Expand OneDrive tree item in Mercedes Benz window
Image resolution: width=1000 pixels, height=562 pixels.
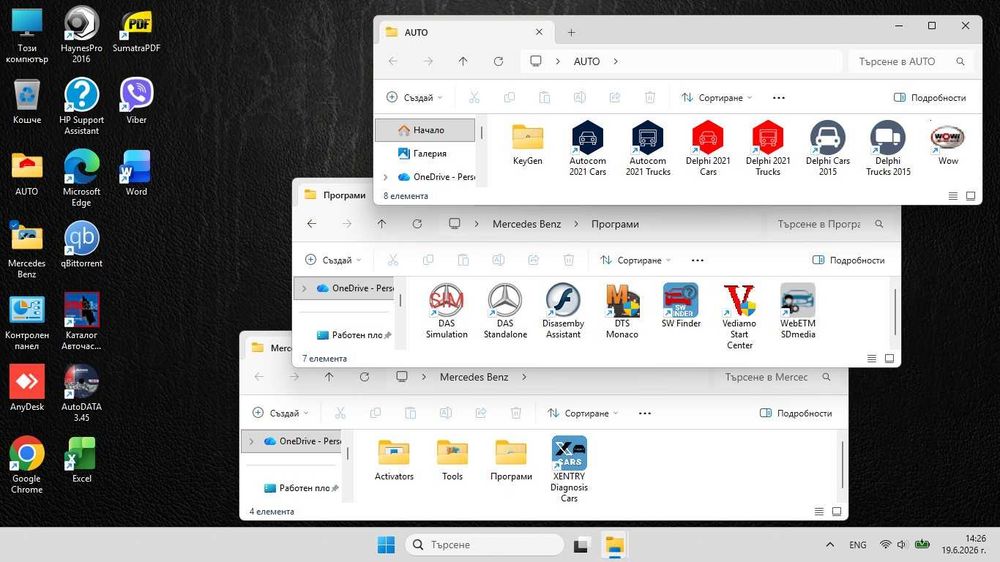tap(251, 441)
